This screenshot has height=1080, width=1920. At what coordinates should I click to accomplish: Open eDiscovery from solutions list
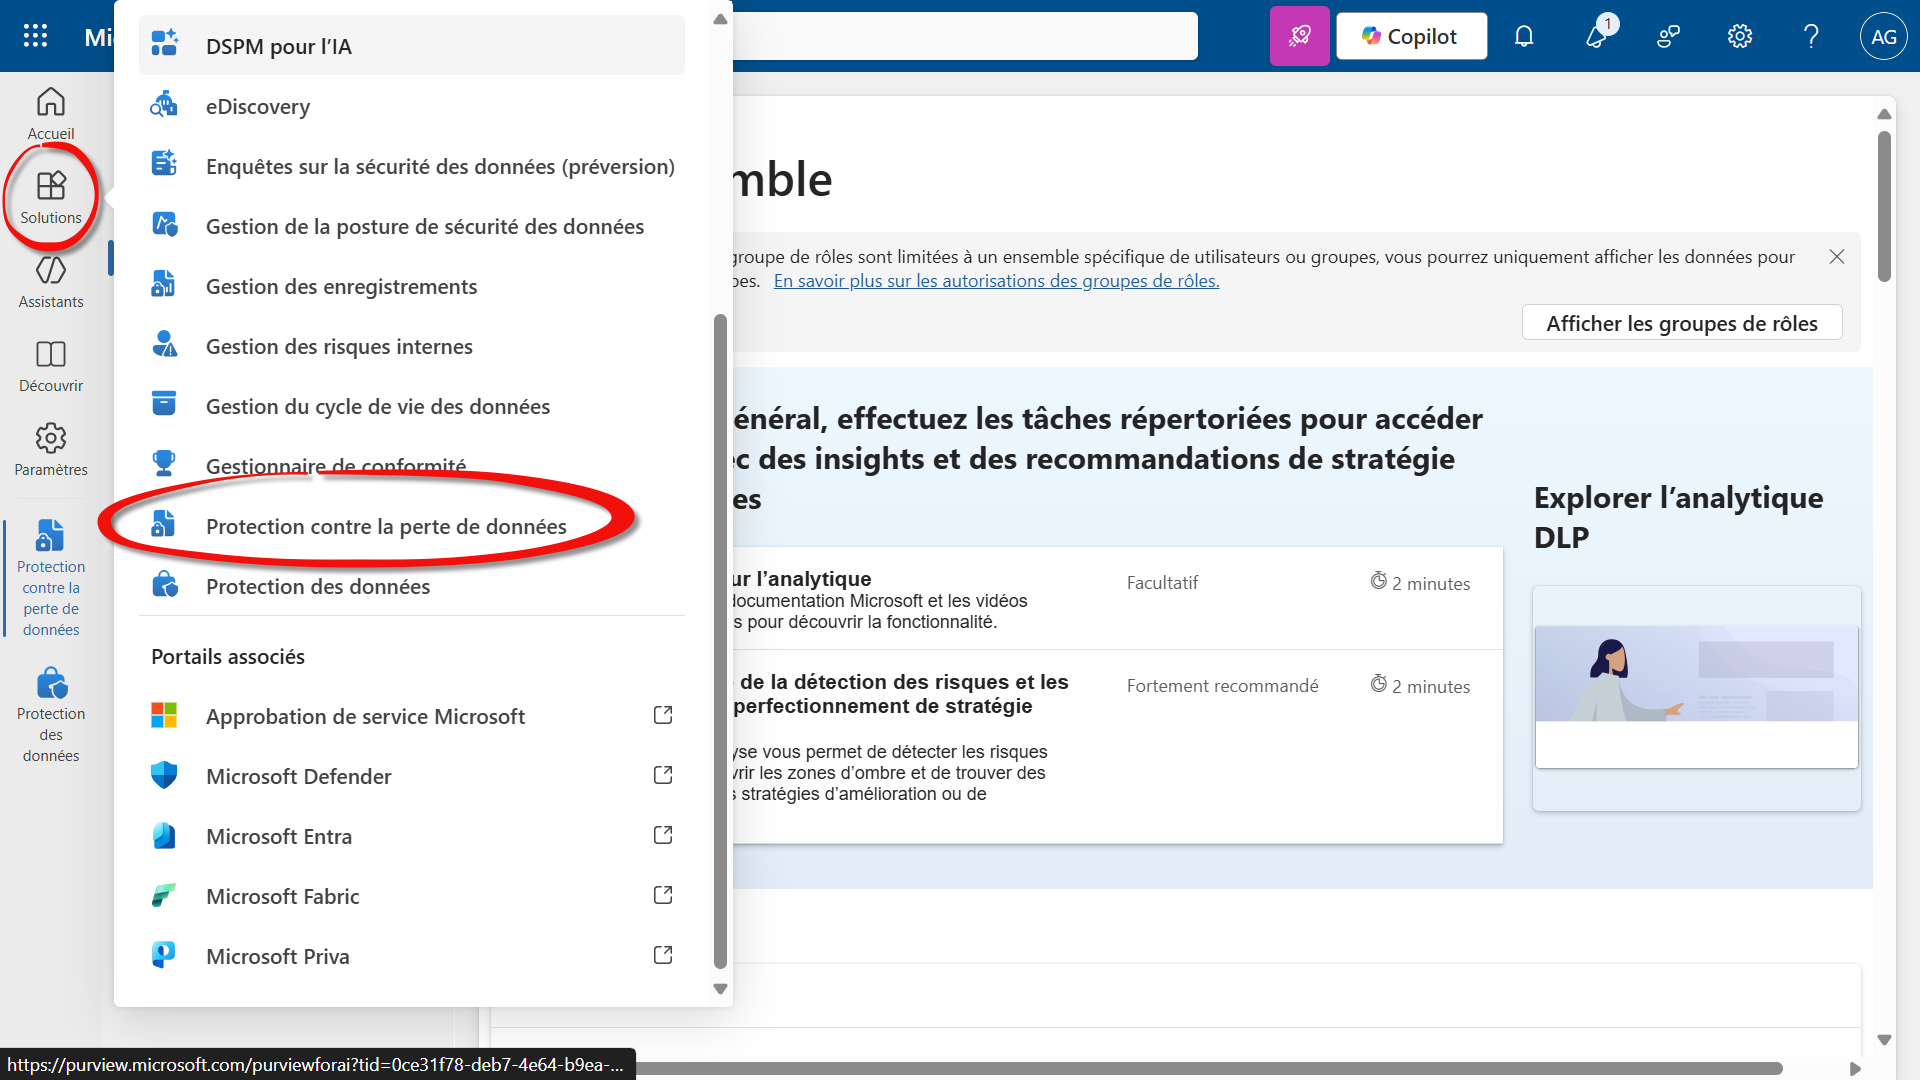coord(258,106)
